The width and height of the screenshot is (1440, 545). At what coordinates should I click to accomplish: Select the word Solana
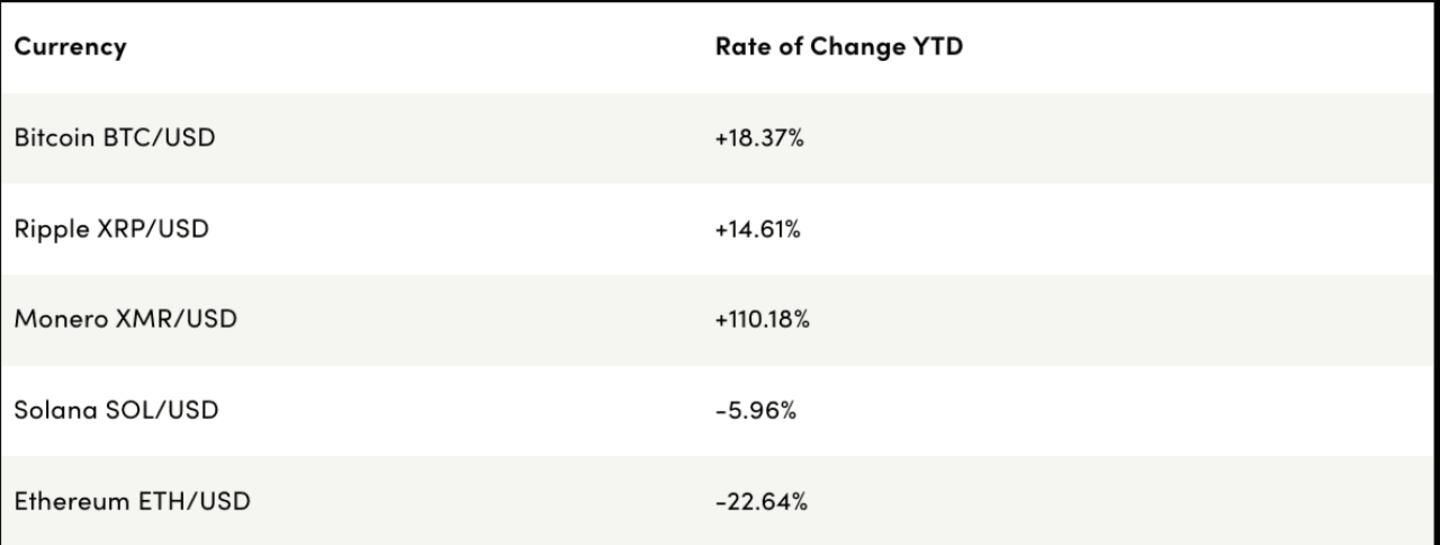pos(55,411)
